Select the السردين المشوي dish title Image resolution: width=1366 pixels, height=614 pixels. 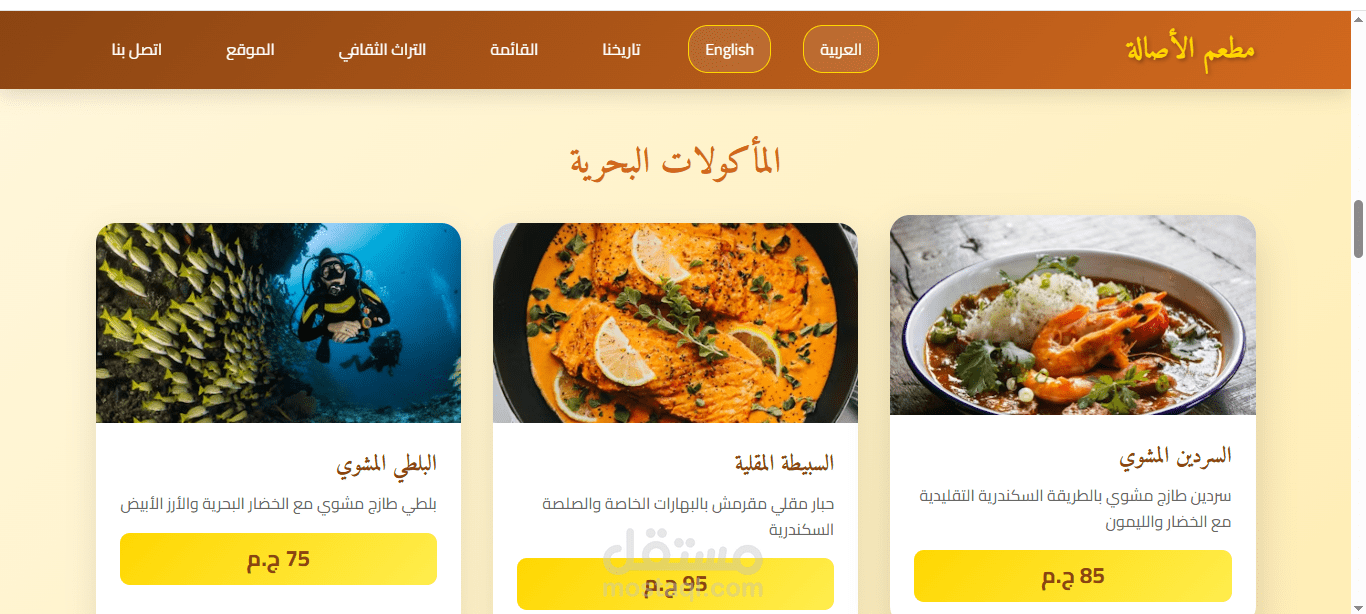click(x=1175, y=456)
